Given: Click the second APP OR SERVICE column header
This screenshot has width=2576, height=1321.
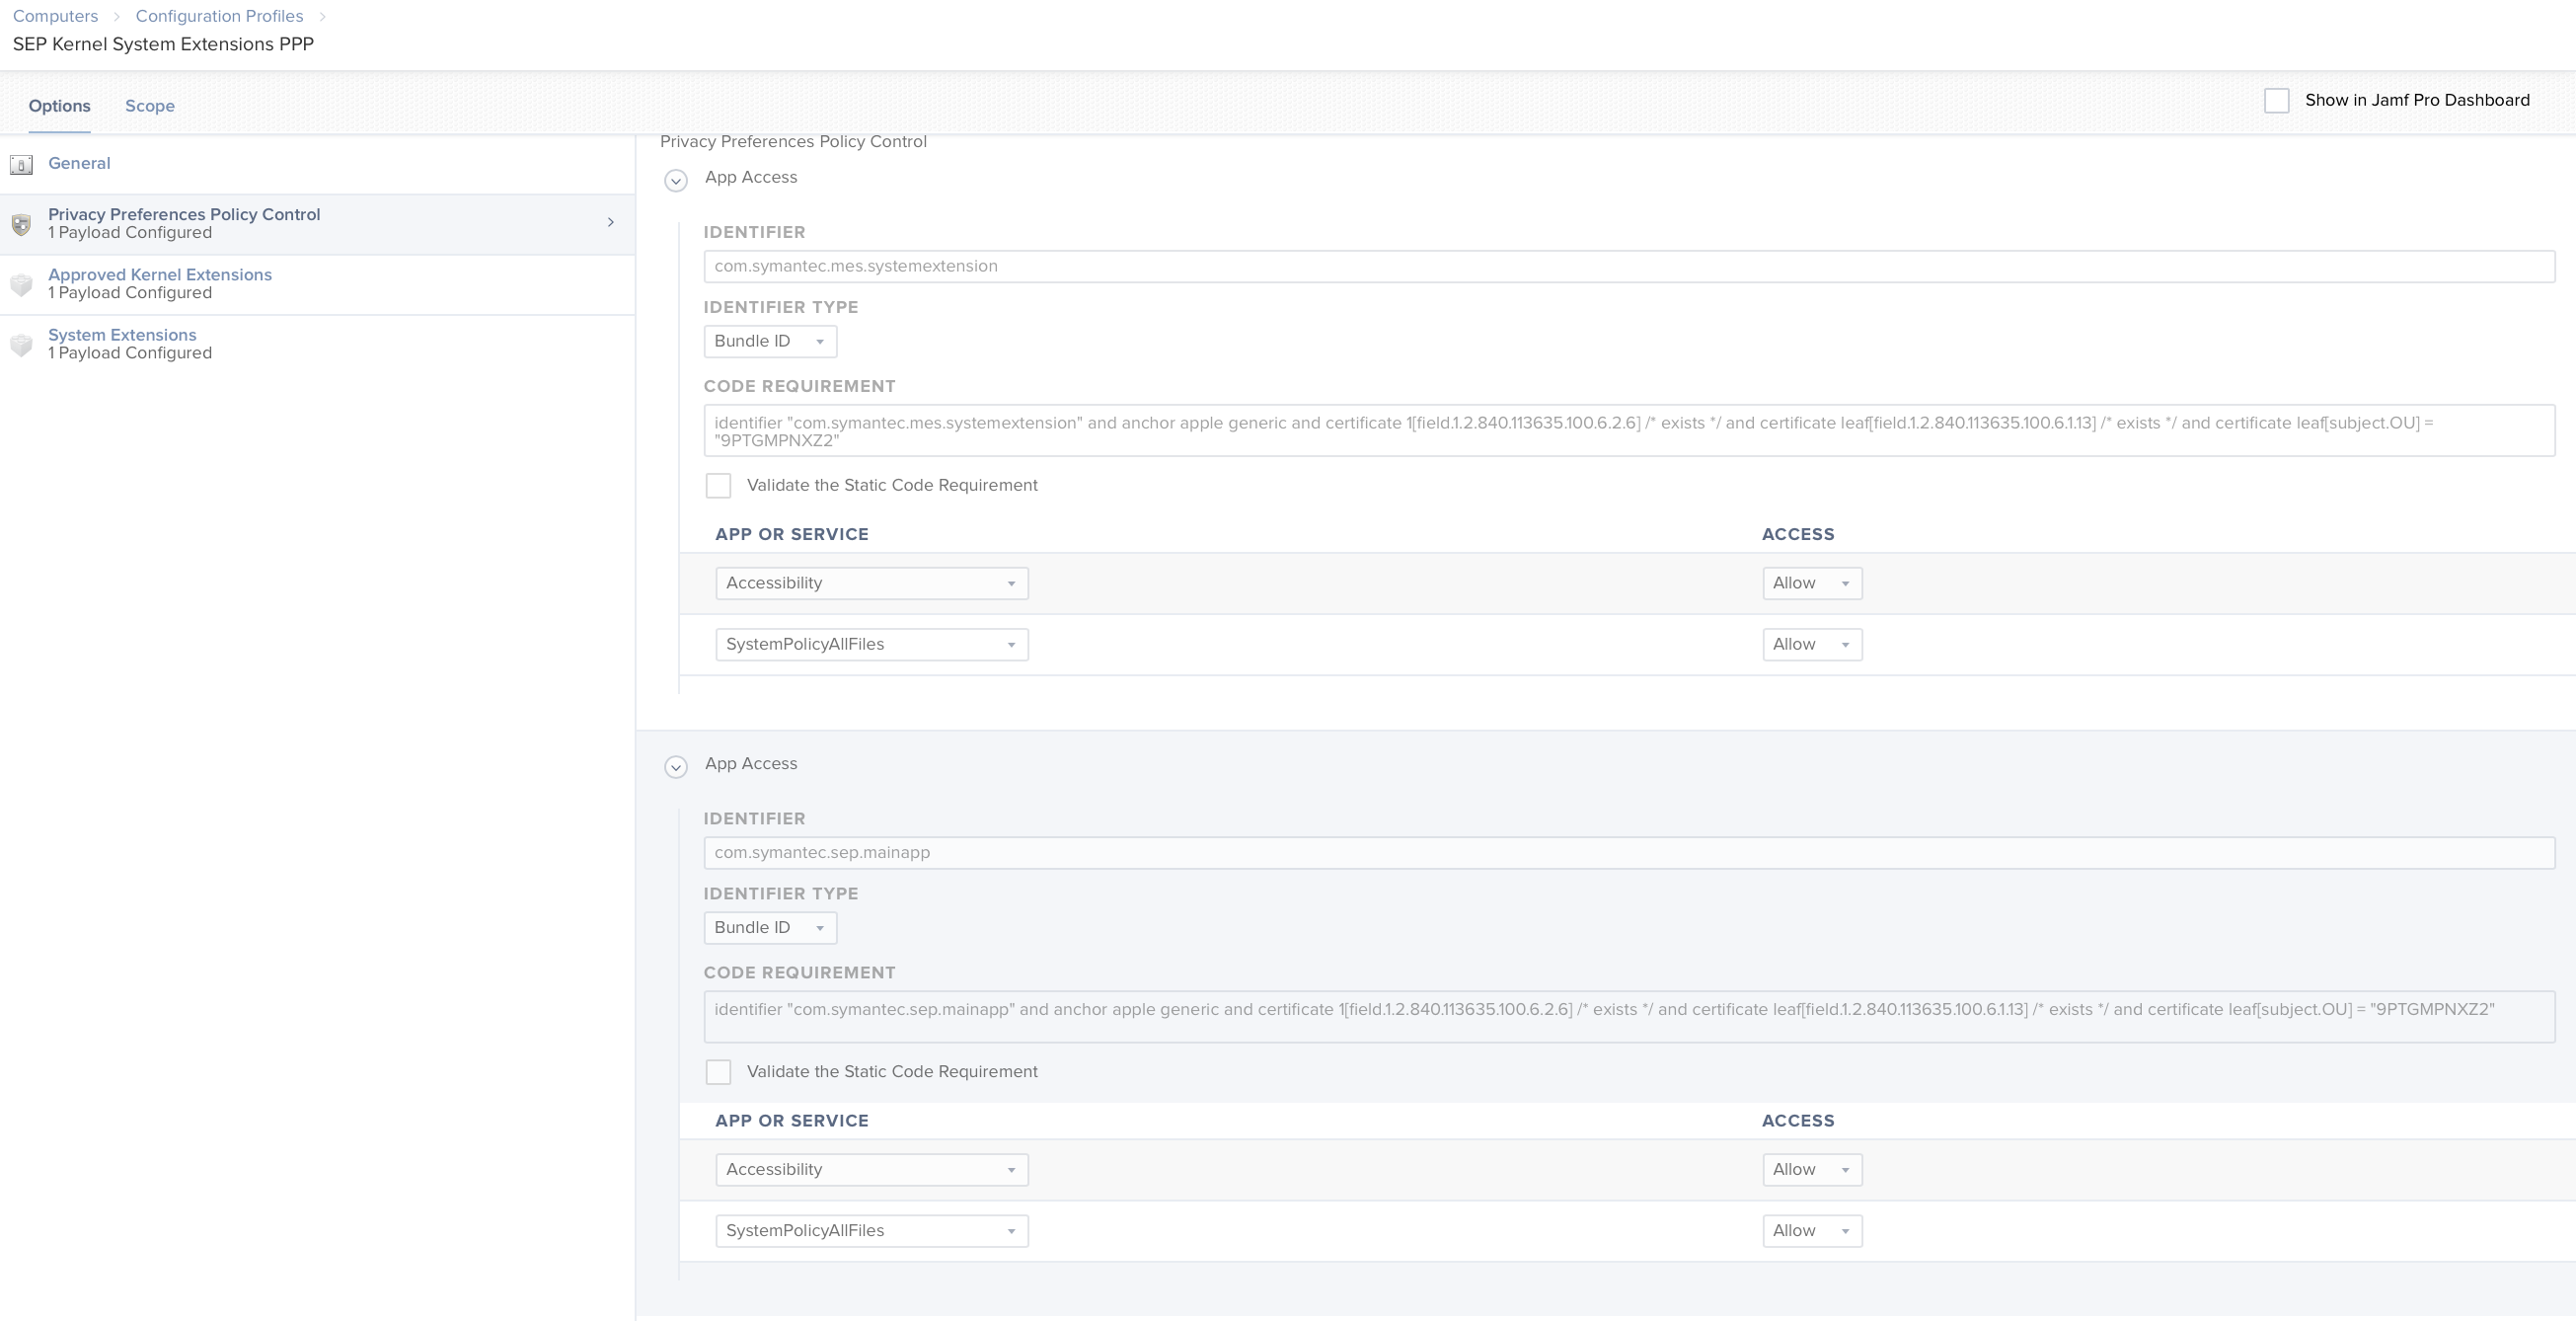Looking at the screenshot, I should coord(792,1121).
